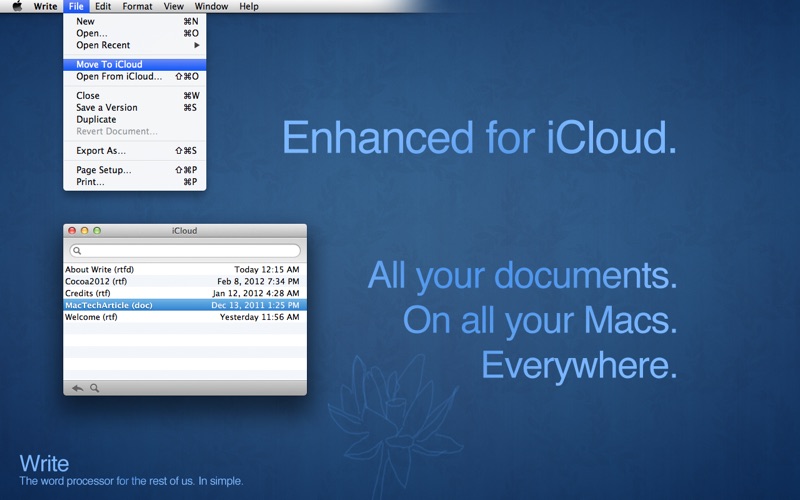Open the Format menu

pyautogui.click(x=137, y=6)
